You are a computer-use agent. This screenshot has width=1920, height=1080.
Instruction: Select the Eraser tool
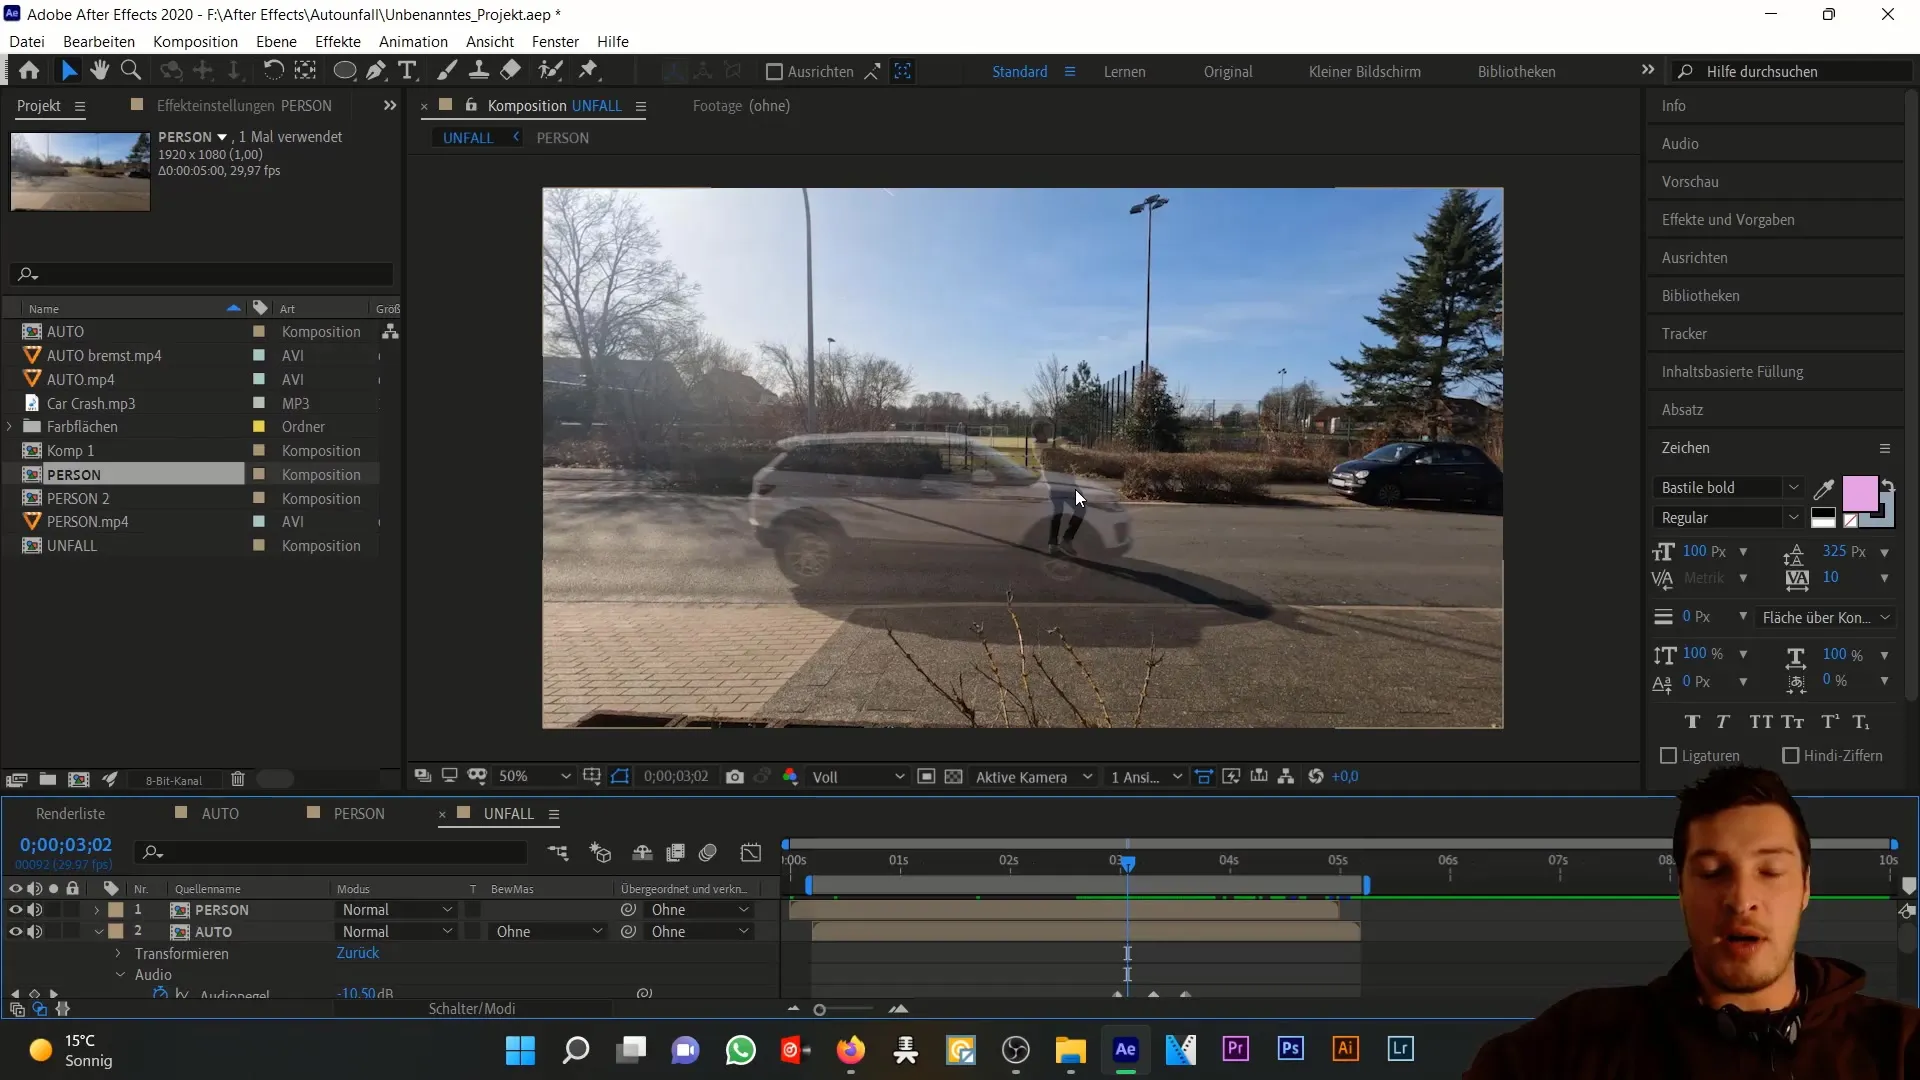pos(510,71)
